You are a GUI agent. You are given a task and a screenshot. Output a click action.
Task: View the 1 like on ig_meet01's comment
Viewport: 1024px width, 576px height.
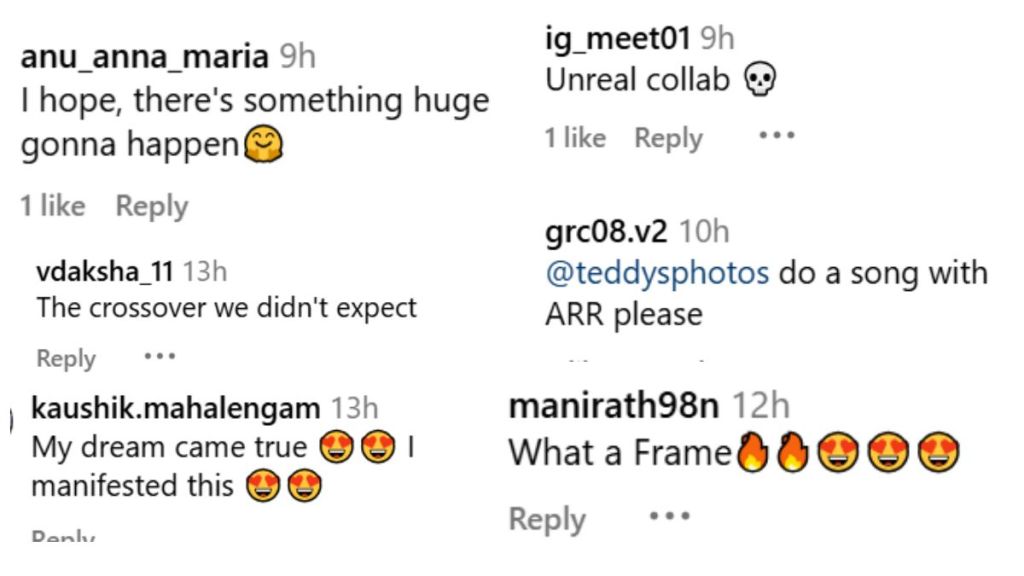(575, 138)
